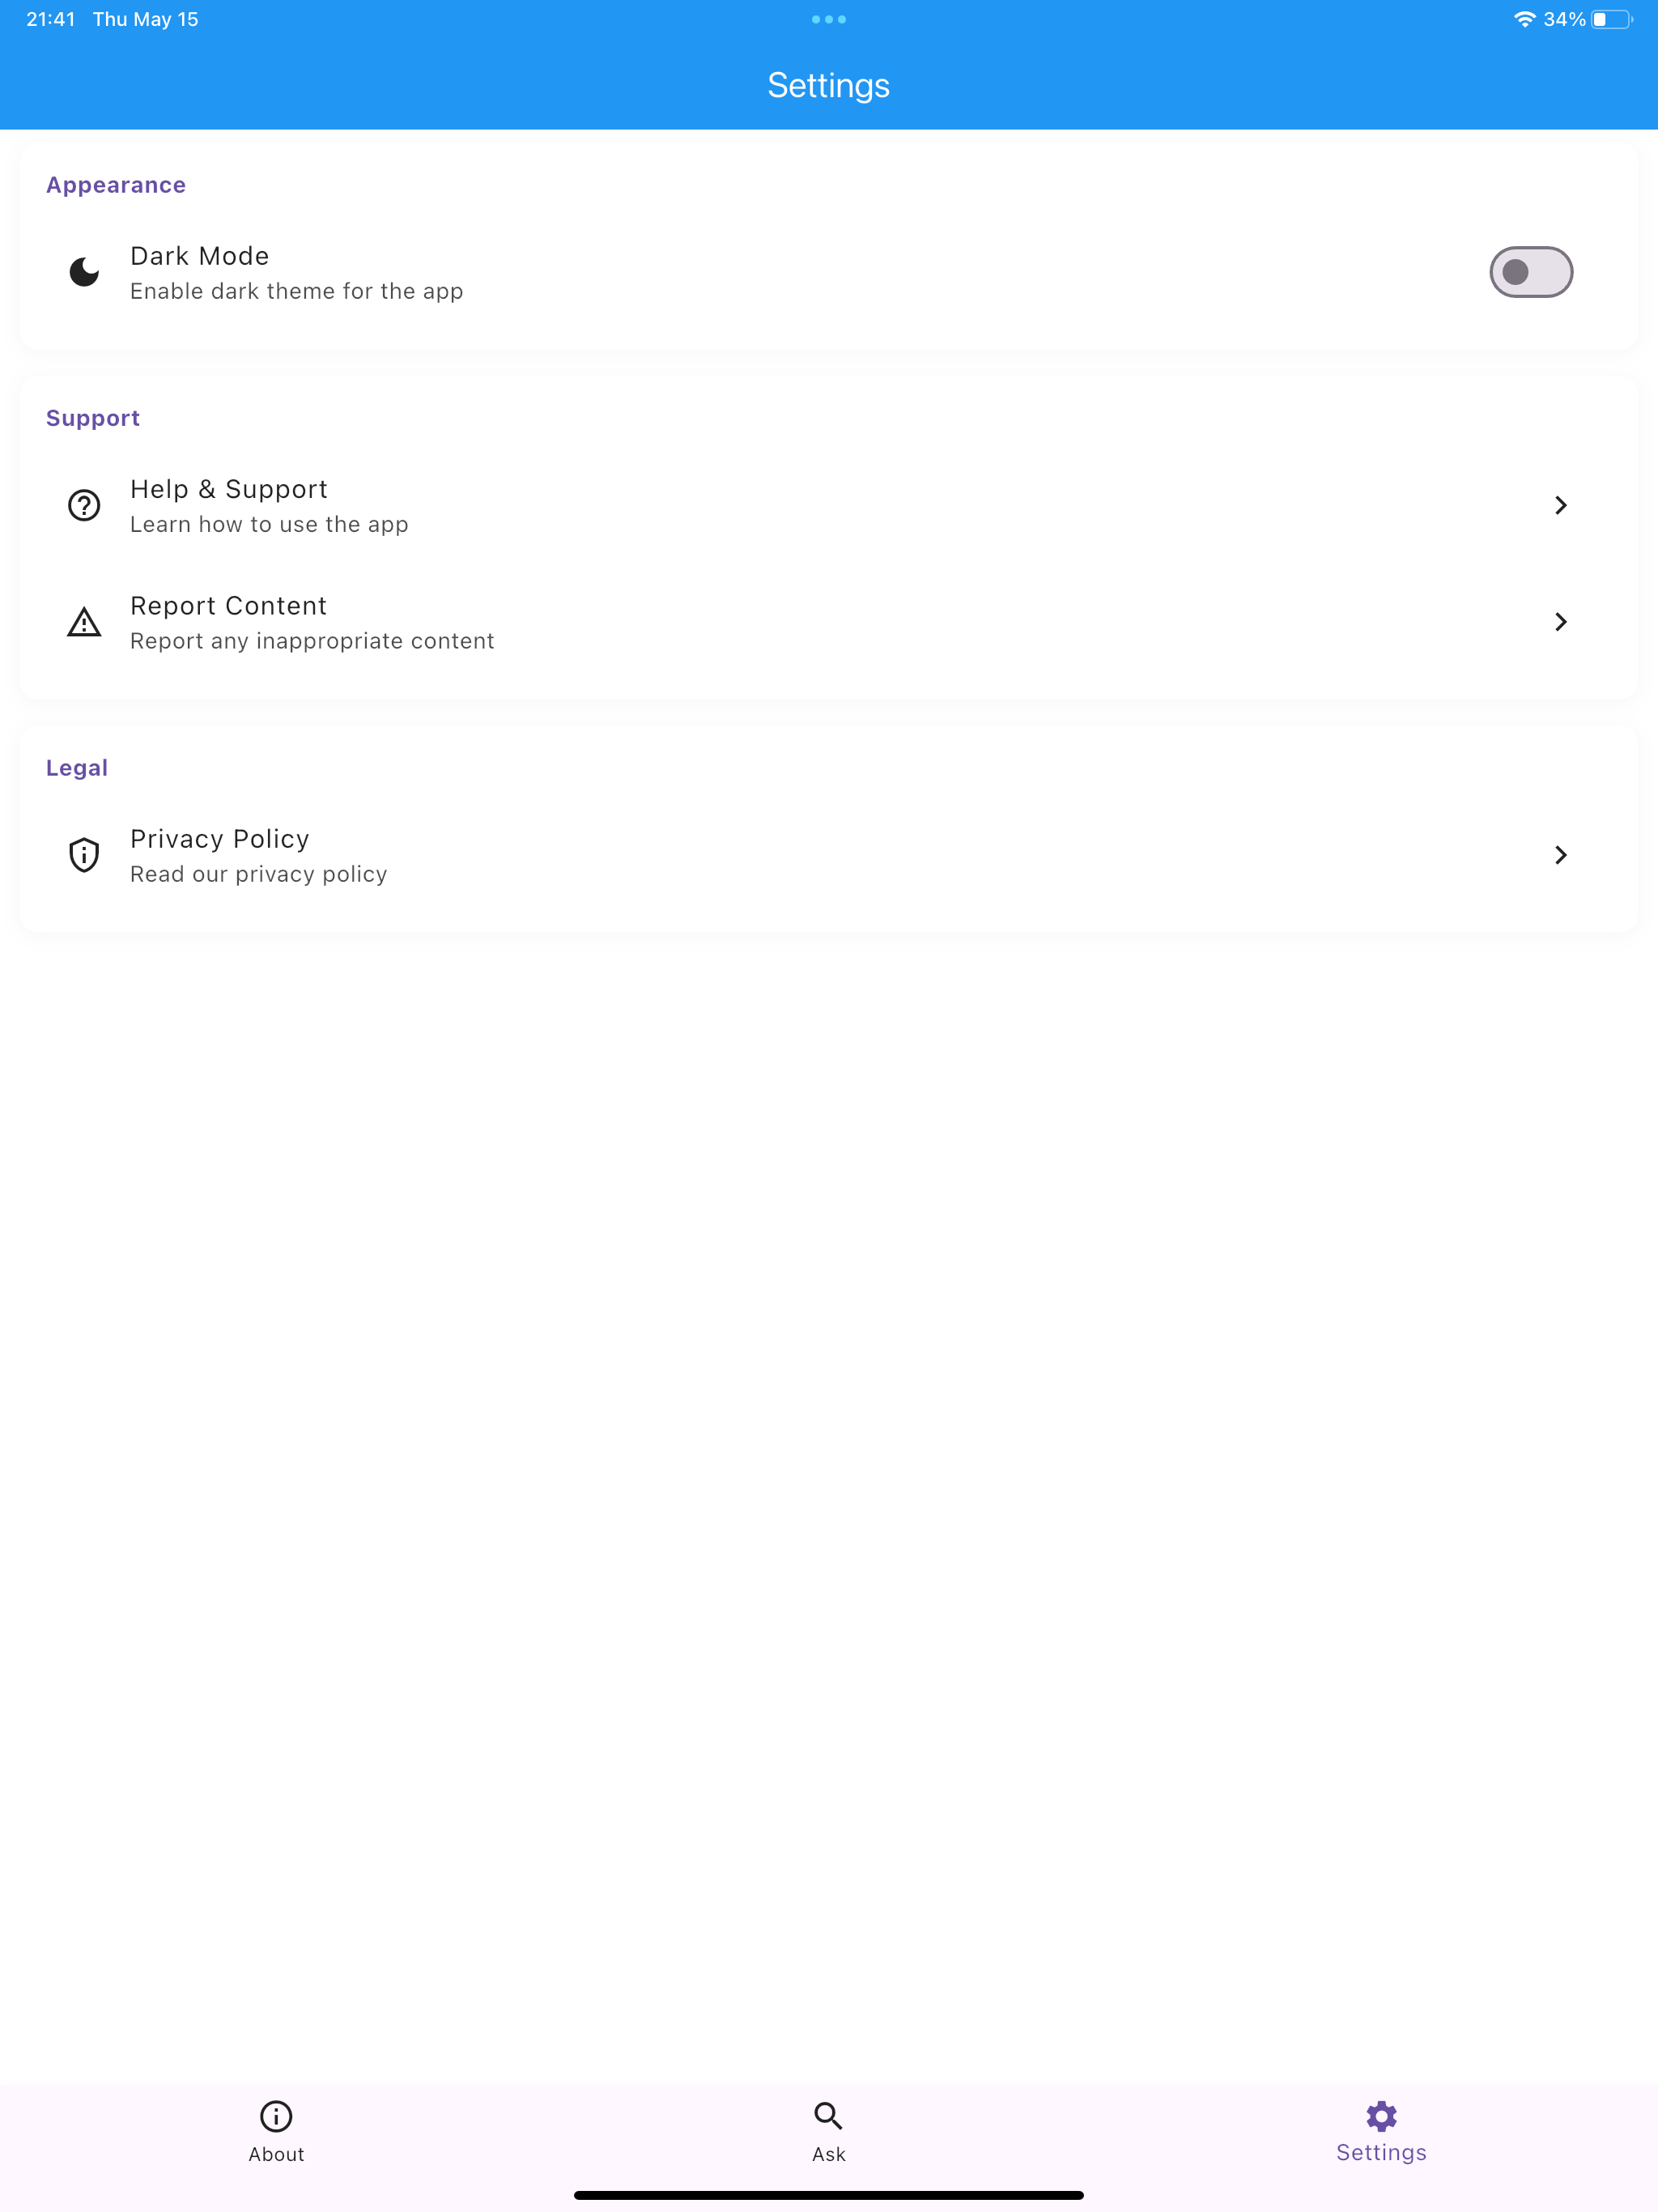
Task: Tap the battery indicator in status bar
Action: [1612, 19]
